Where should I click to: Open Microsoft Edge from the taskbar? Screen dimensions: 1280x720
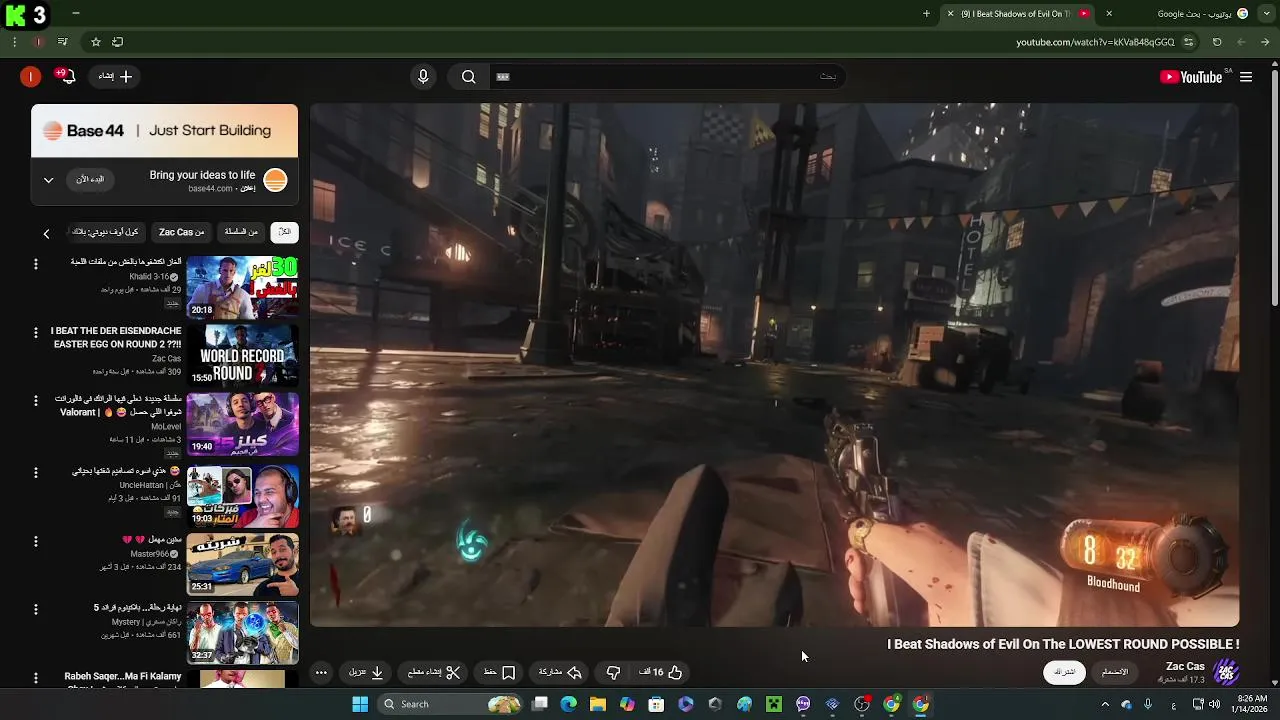(x=568, y=704)
